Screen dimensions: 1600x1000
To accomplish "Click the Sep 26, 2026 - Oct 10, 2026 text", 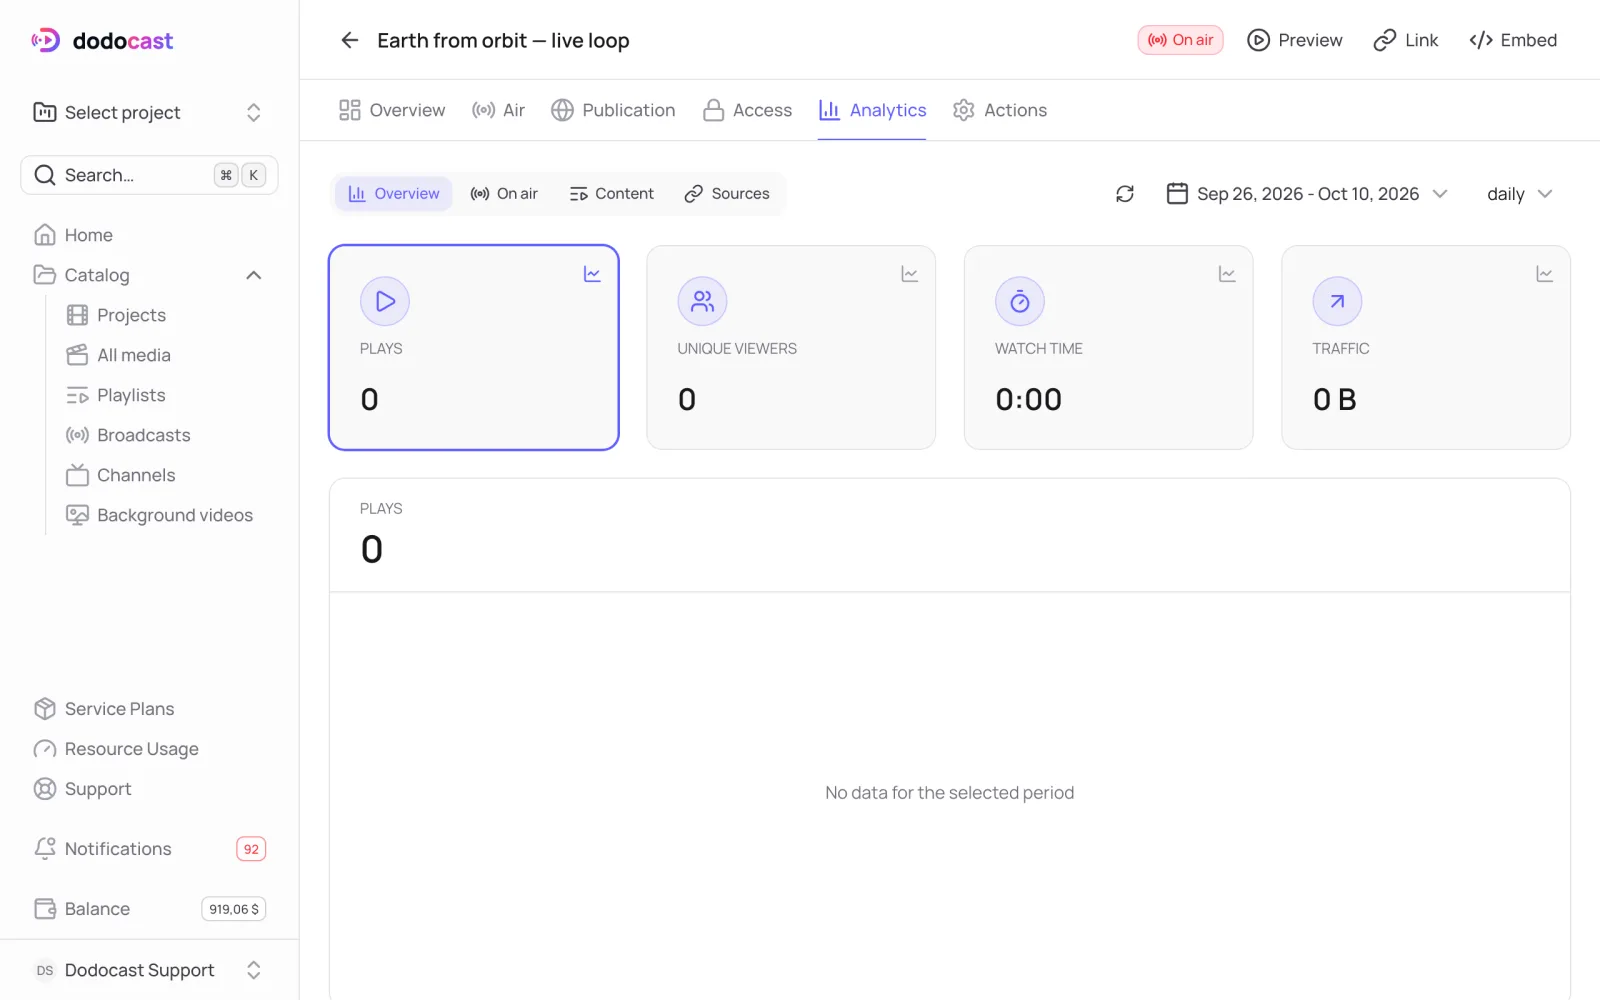I will point(1308,194).
